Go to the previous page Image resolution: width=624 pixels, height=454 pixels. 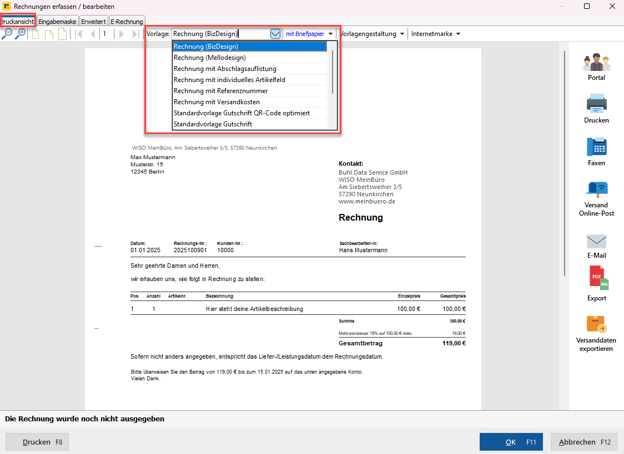[x=92, y=34]
